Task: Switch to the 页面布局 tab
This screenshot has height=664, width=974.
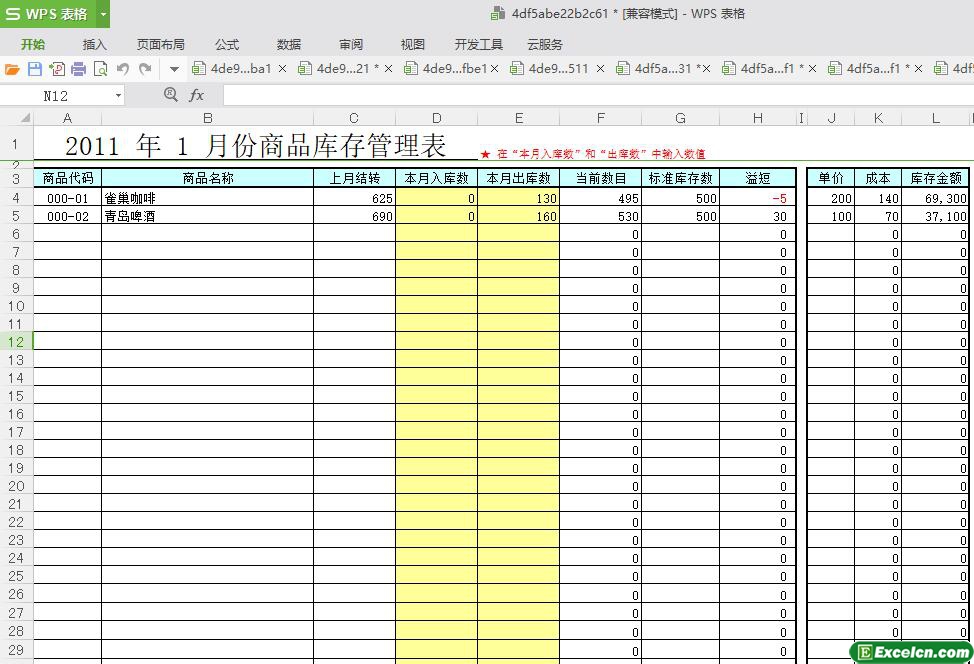Action: tap(160, 45)
